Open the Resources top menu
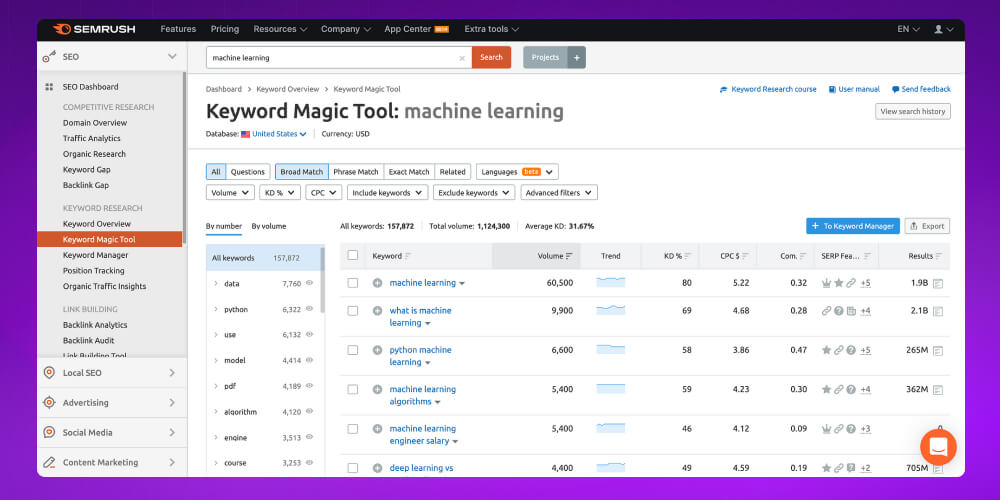1000x500 pixels. coord(280,29)
